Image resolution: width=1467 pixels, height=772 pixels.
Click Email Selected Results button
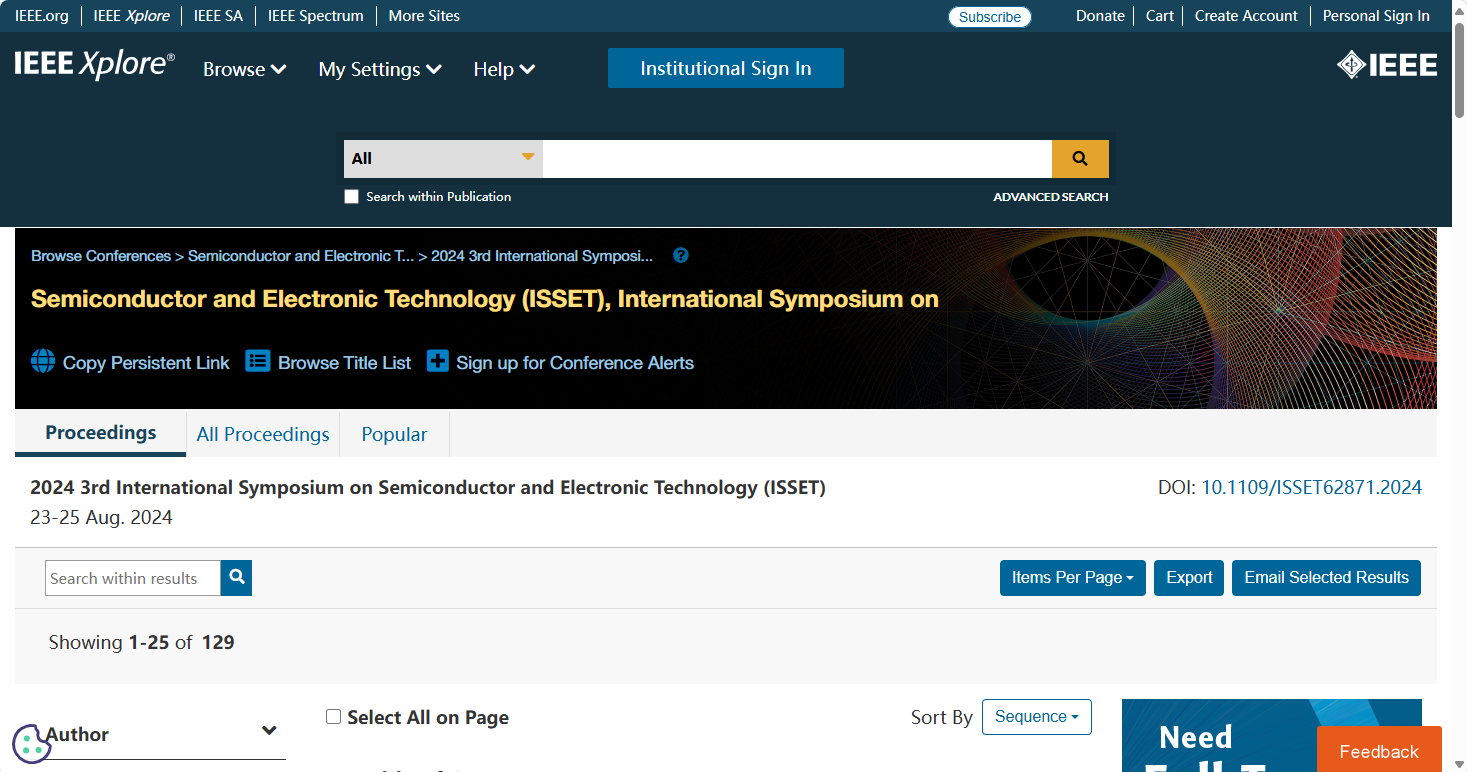tap(1326, 578)
